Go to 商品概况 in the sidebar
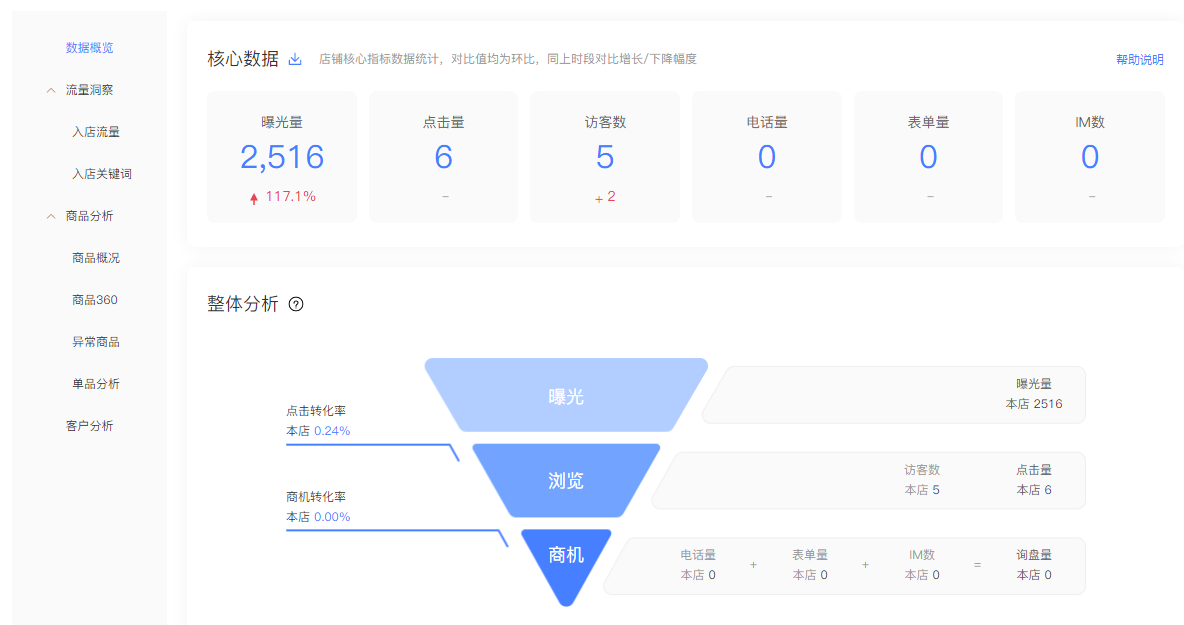The height and width of the screenshot is (625, 1184). pos(97,257)
